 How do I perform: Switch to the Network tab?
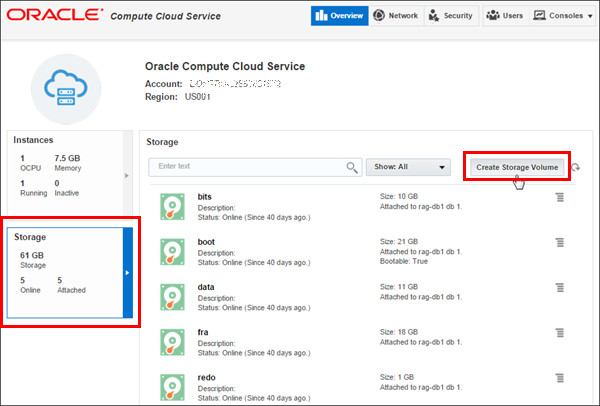click(396, 16)
